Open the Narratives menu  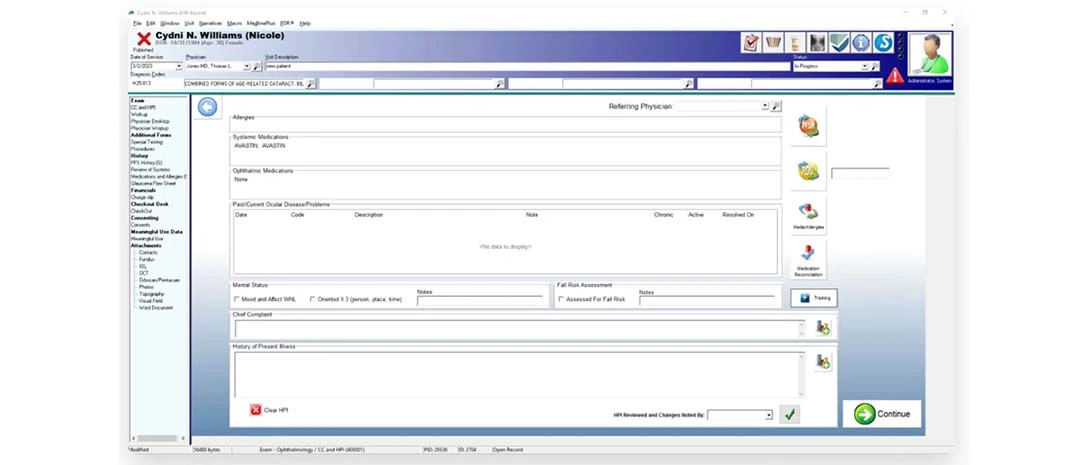[210, 23]
